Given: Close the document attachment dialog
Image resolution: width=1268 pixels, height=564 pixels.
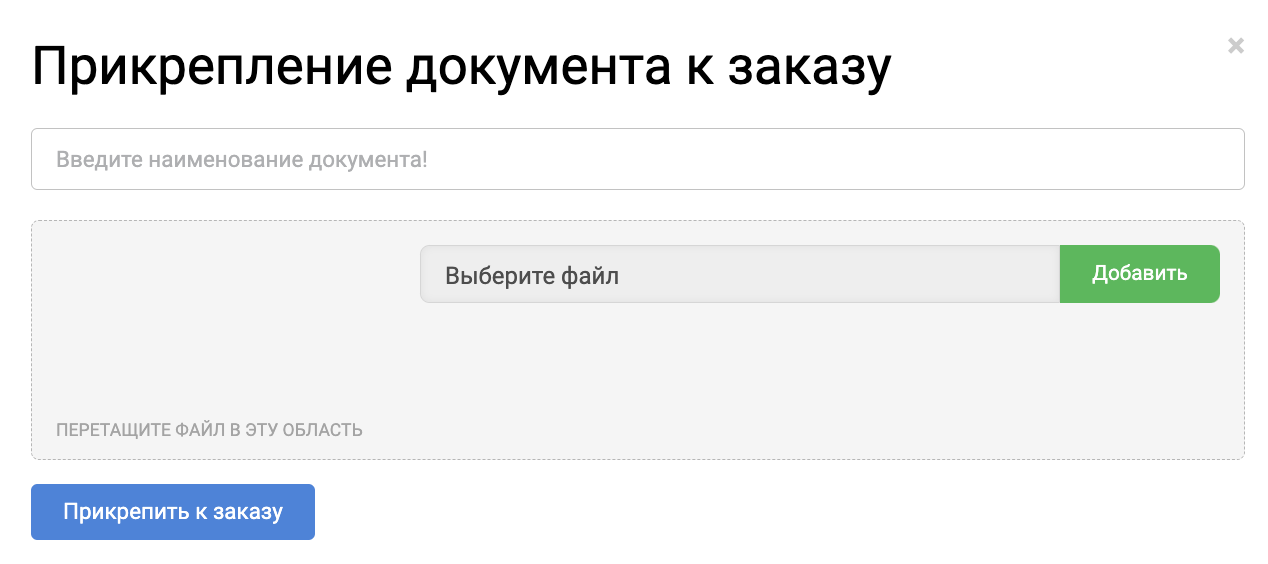Looking at the screenshot, I should click(x=1236, y=45).
